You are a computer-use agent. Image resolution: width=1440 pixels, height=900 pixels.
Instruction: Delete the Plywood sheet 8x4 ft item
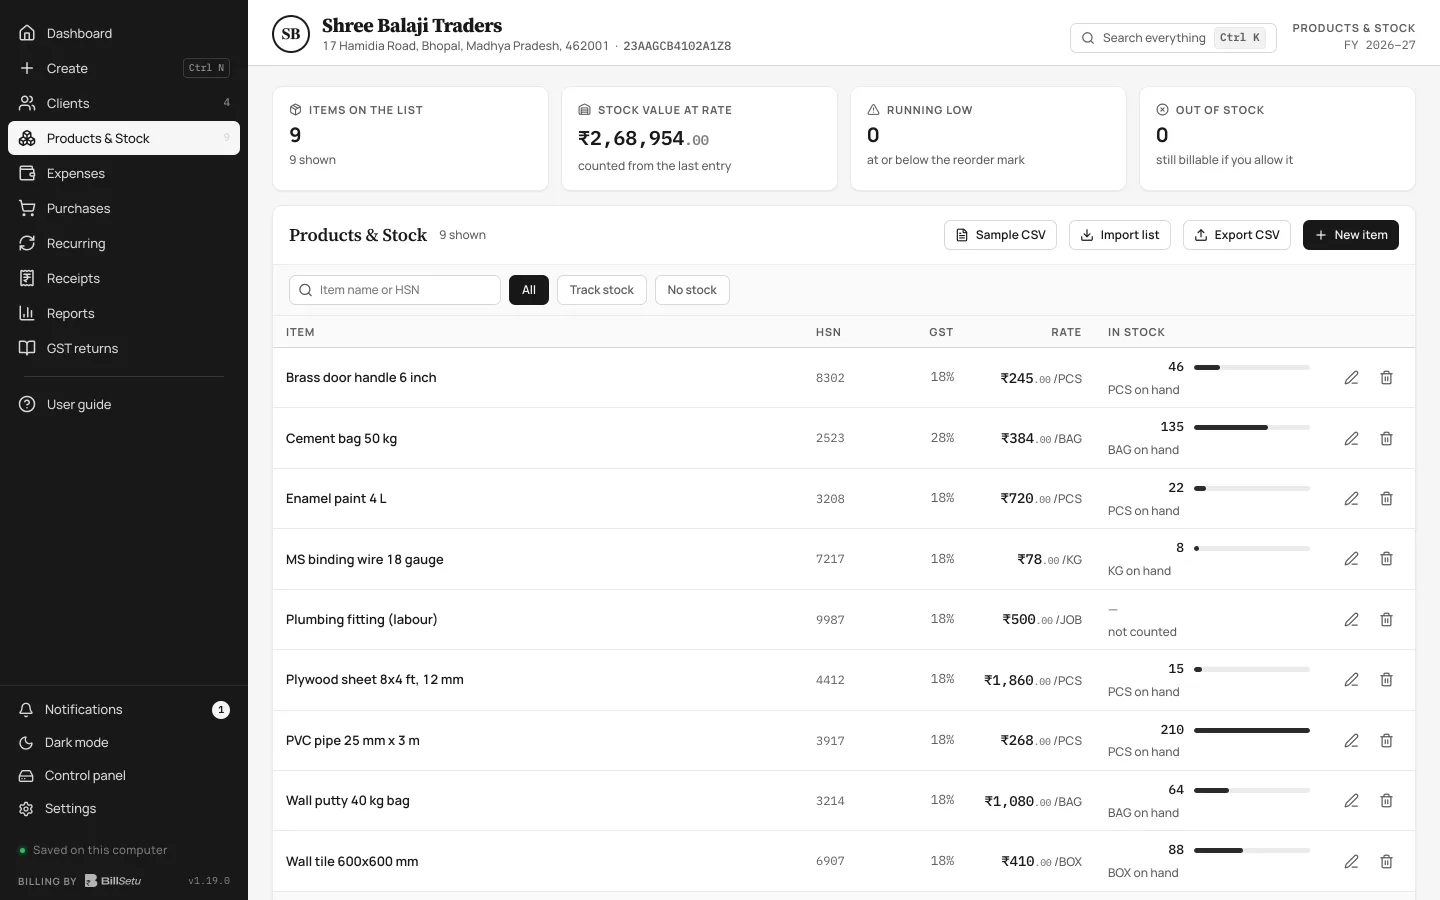click(1386, 680)
